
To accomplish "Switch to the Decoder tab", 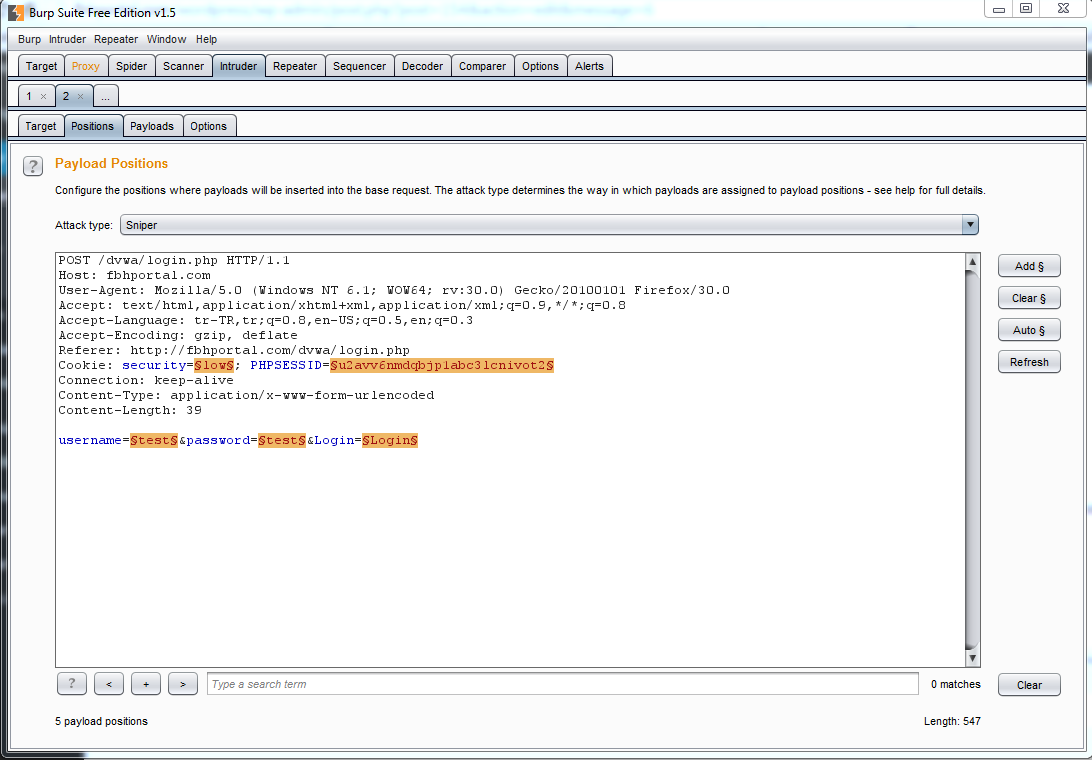I will (x=422, y=66).
